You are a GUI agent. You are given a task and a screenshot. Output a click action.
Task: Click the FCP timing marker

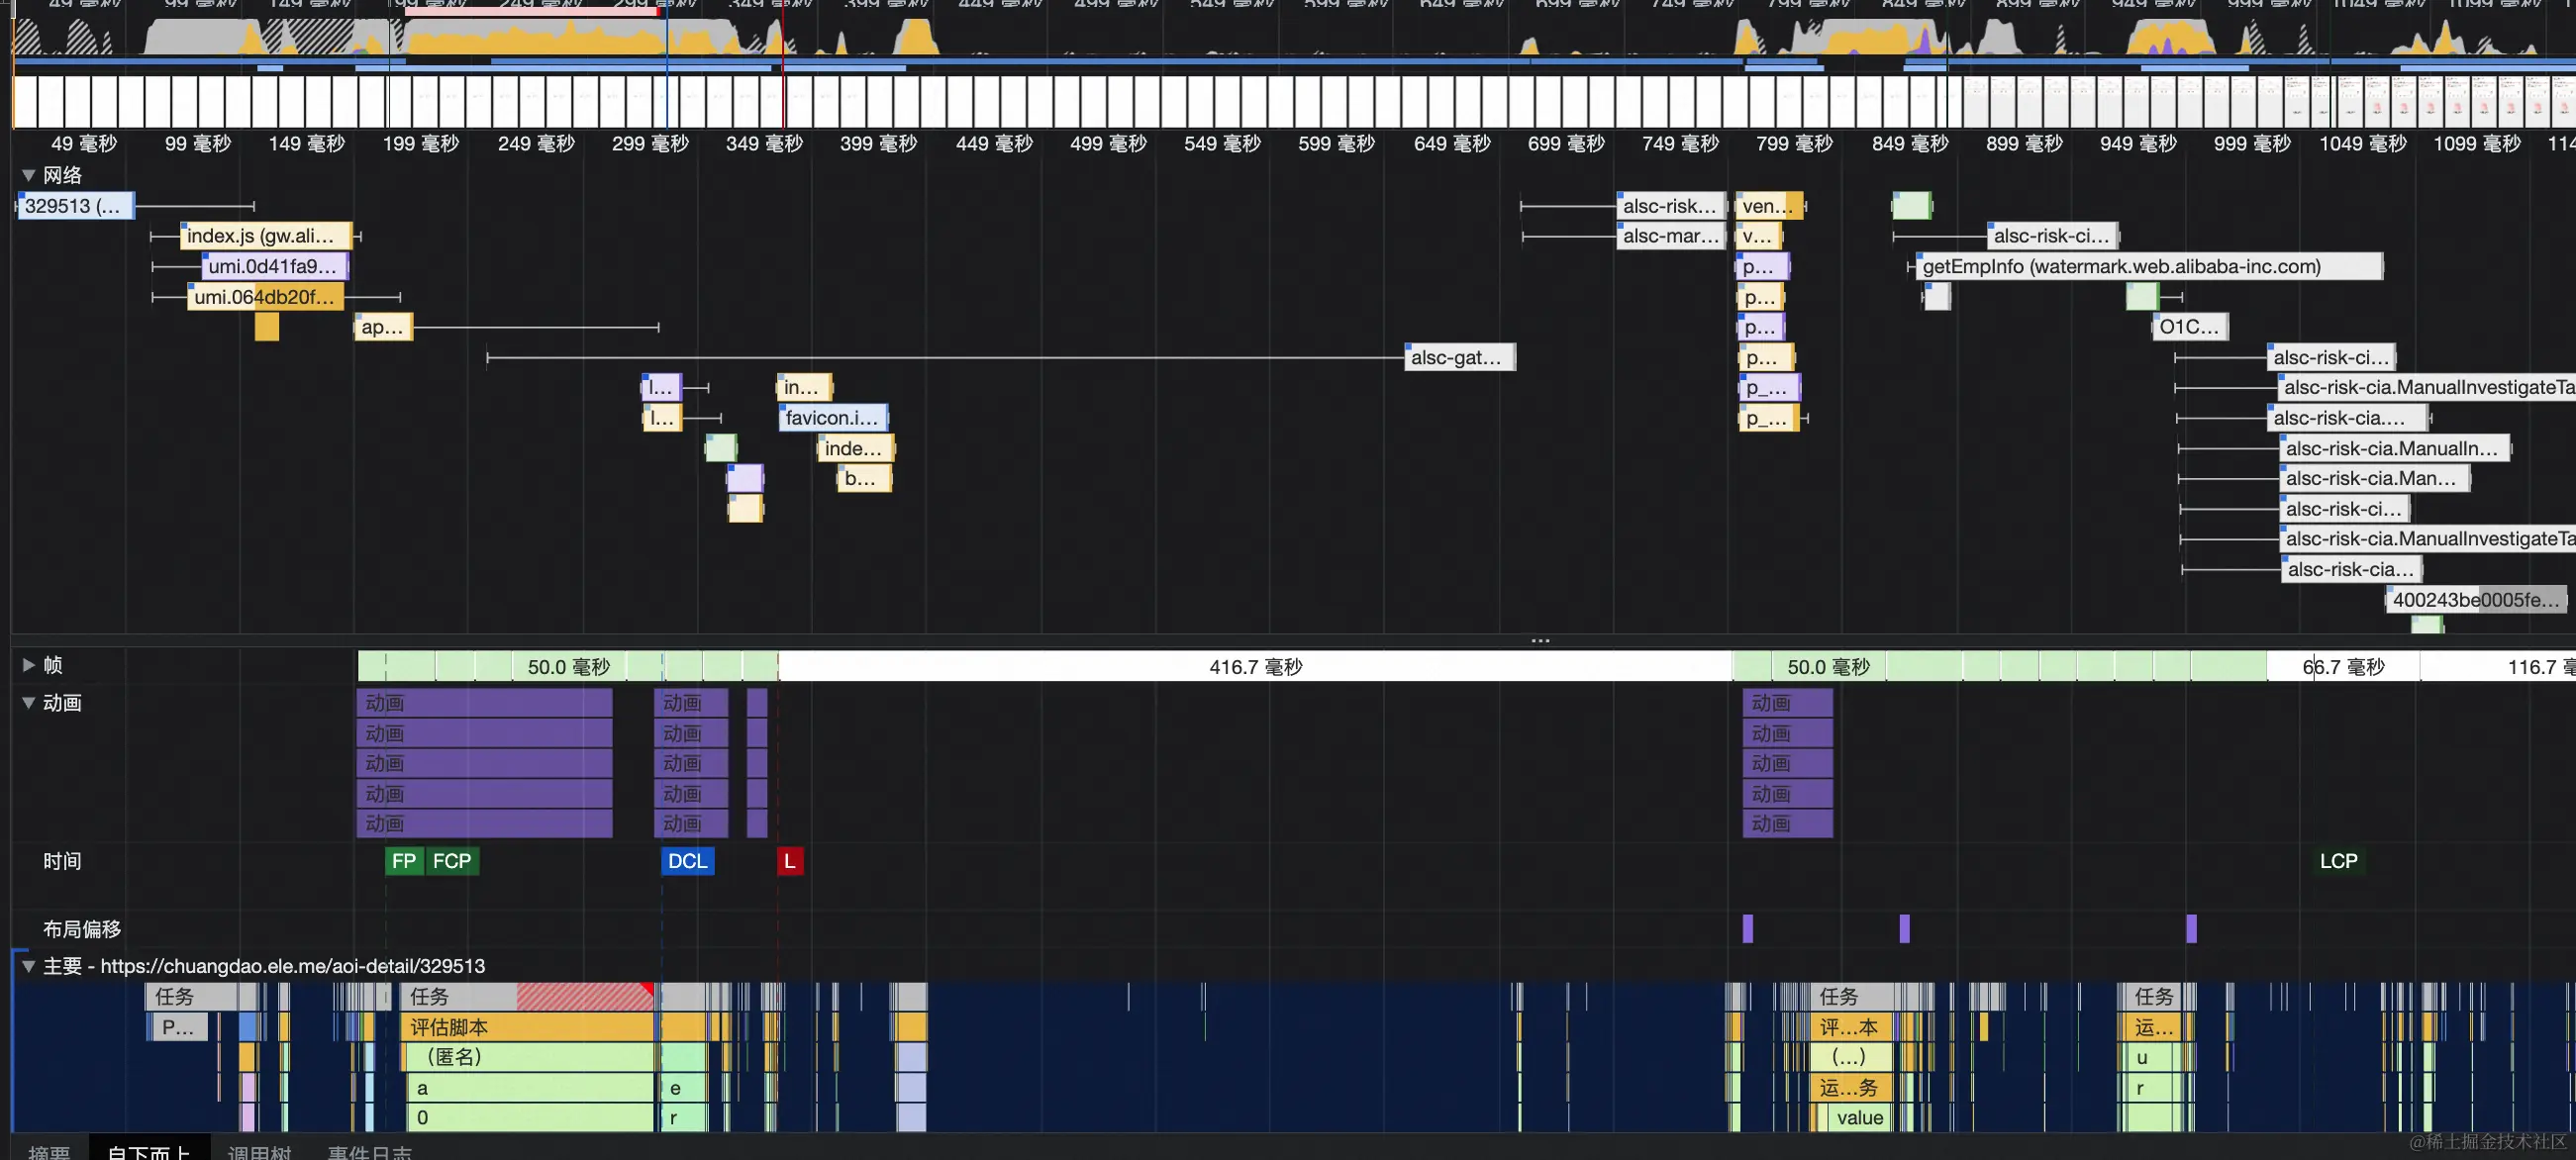pos(452,861)
